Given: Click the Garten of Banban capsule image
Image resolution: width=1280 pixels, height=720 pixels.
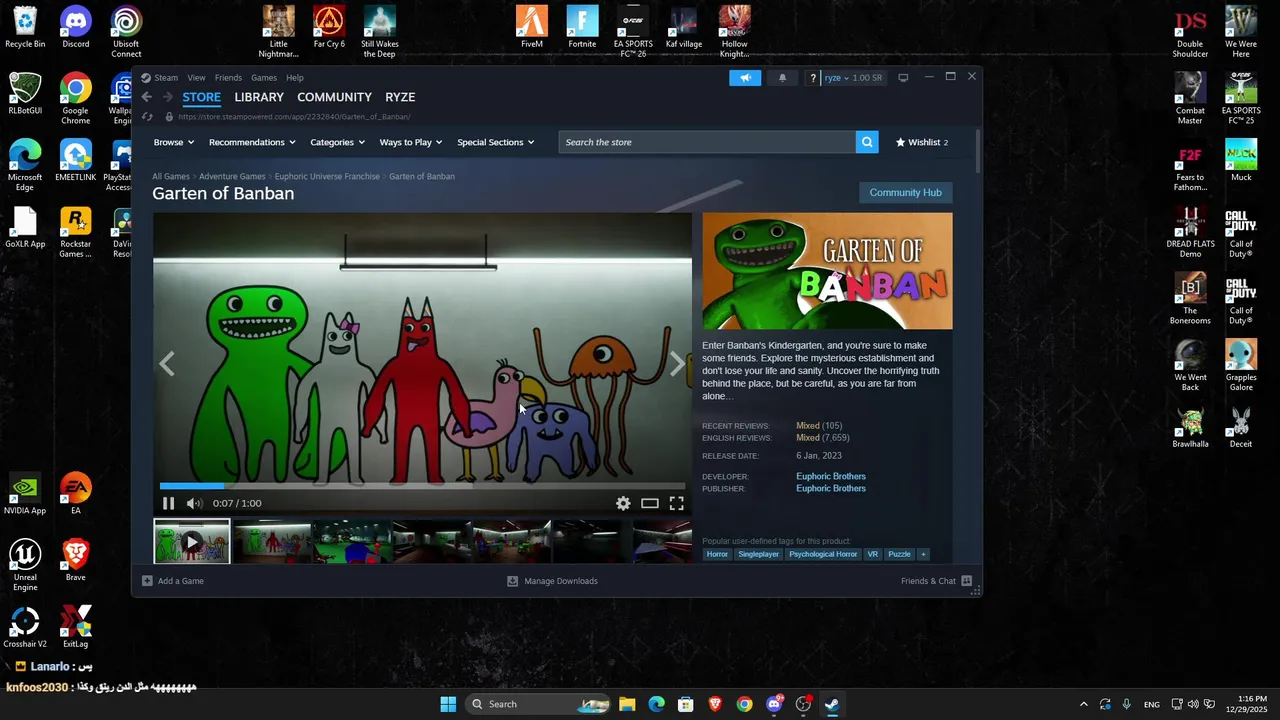Looking at the screenshot, I should (x=827, y=271).
